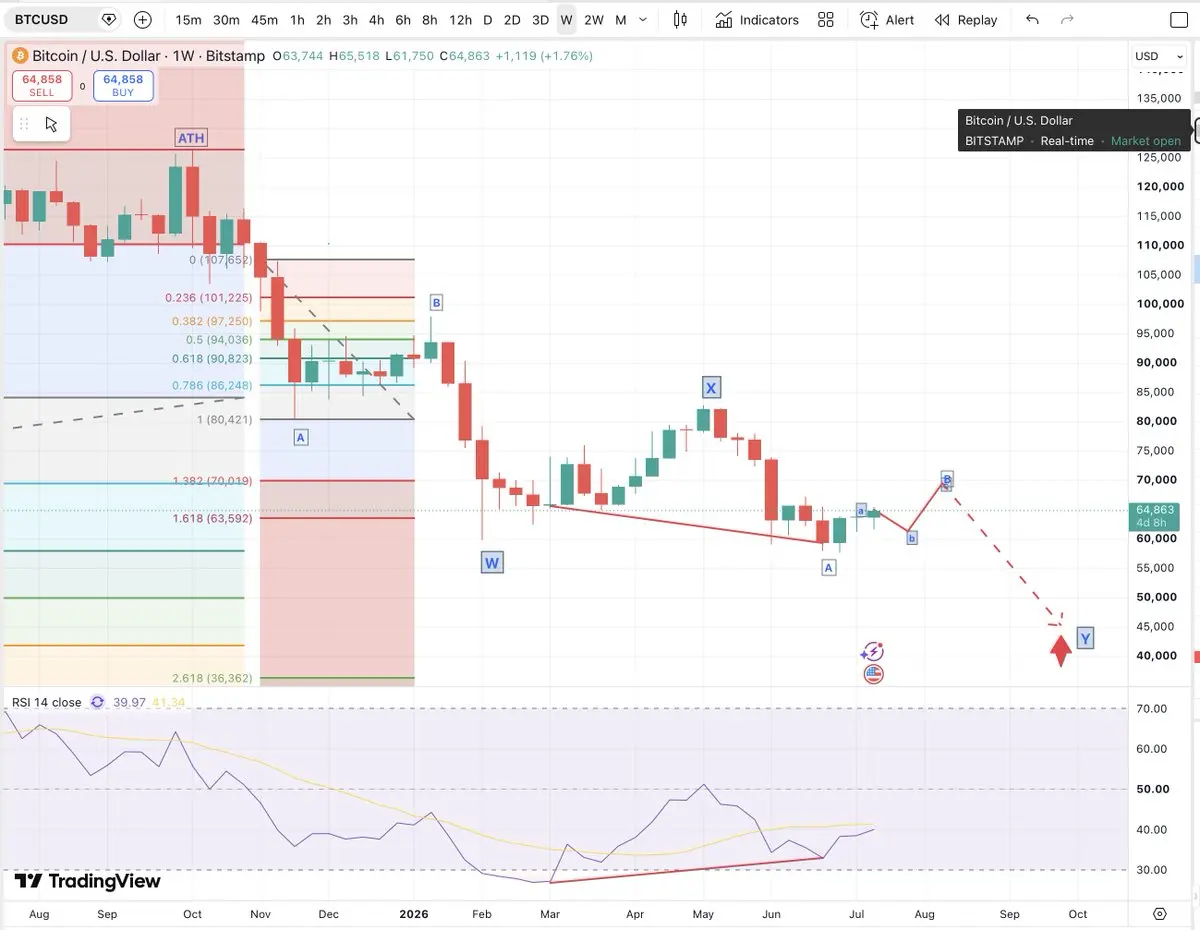Viewport: 1200px width, 930px height.
Task: Open the BTCUSD symbol search box
Action: [61, 19]
